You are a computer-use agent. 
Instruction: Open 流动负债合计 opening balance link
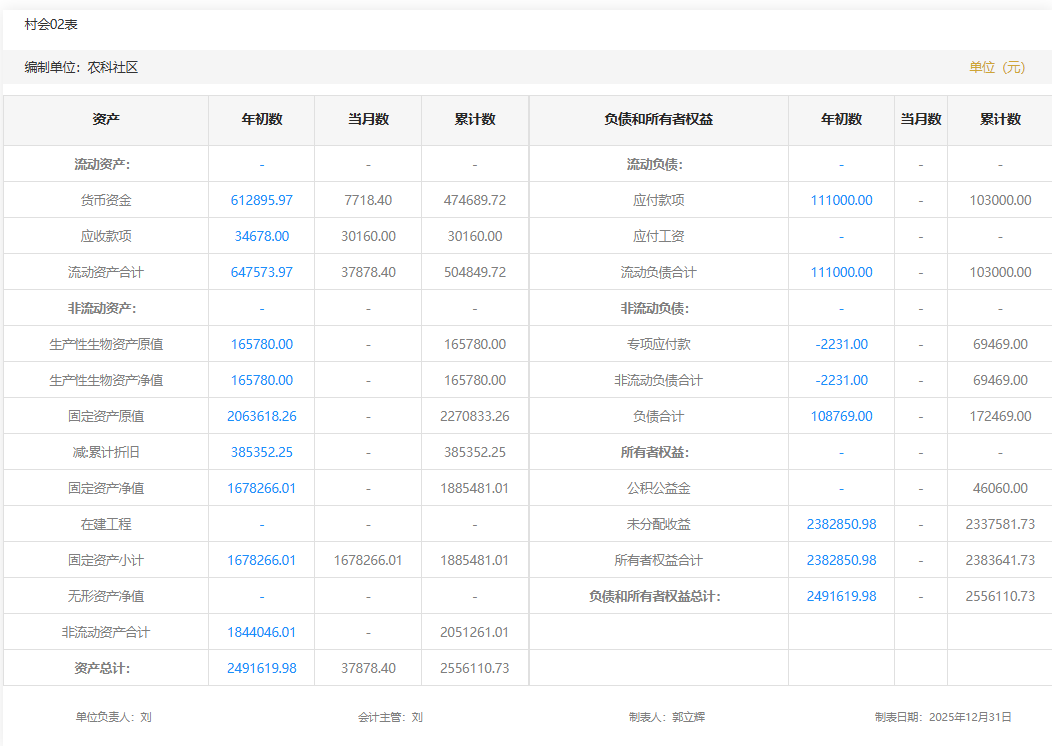tap(841, 272)
